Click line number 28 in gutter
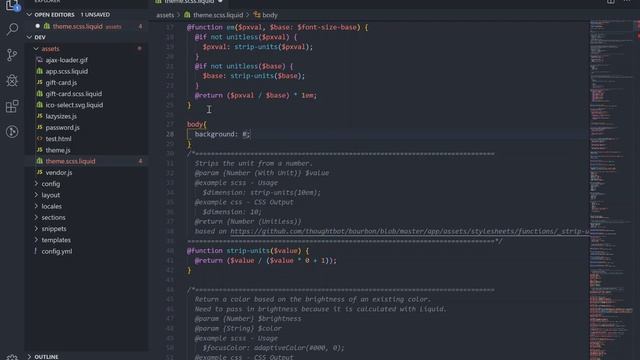This screenshot has width=640, height=360. coord(170,134)
